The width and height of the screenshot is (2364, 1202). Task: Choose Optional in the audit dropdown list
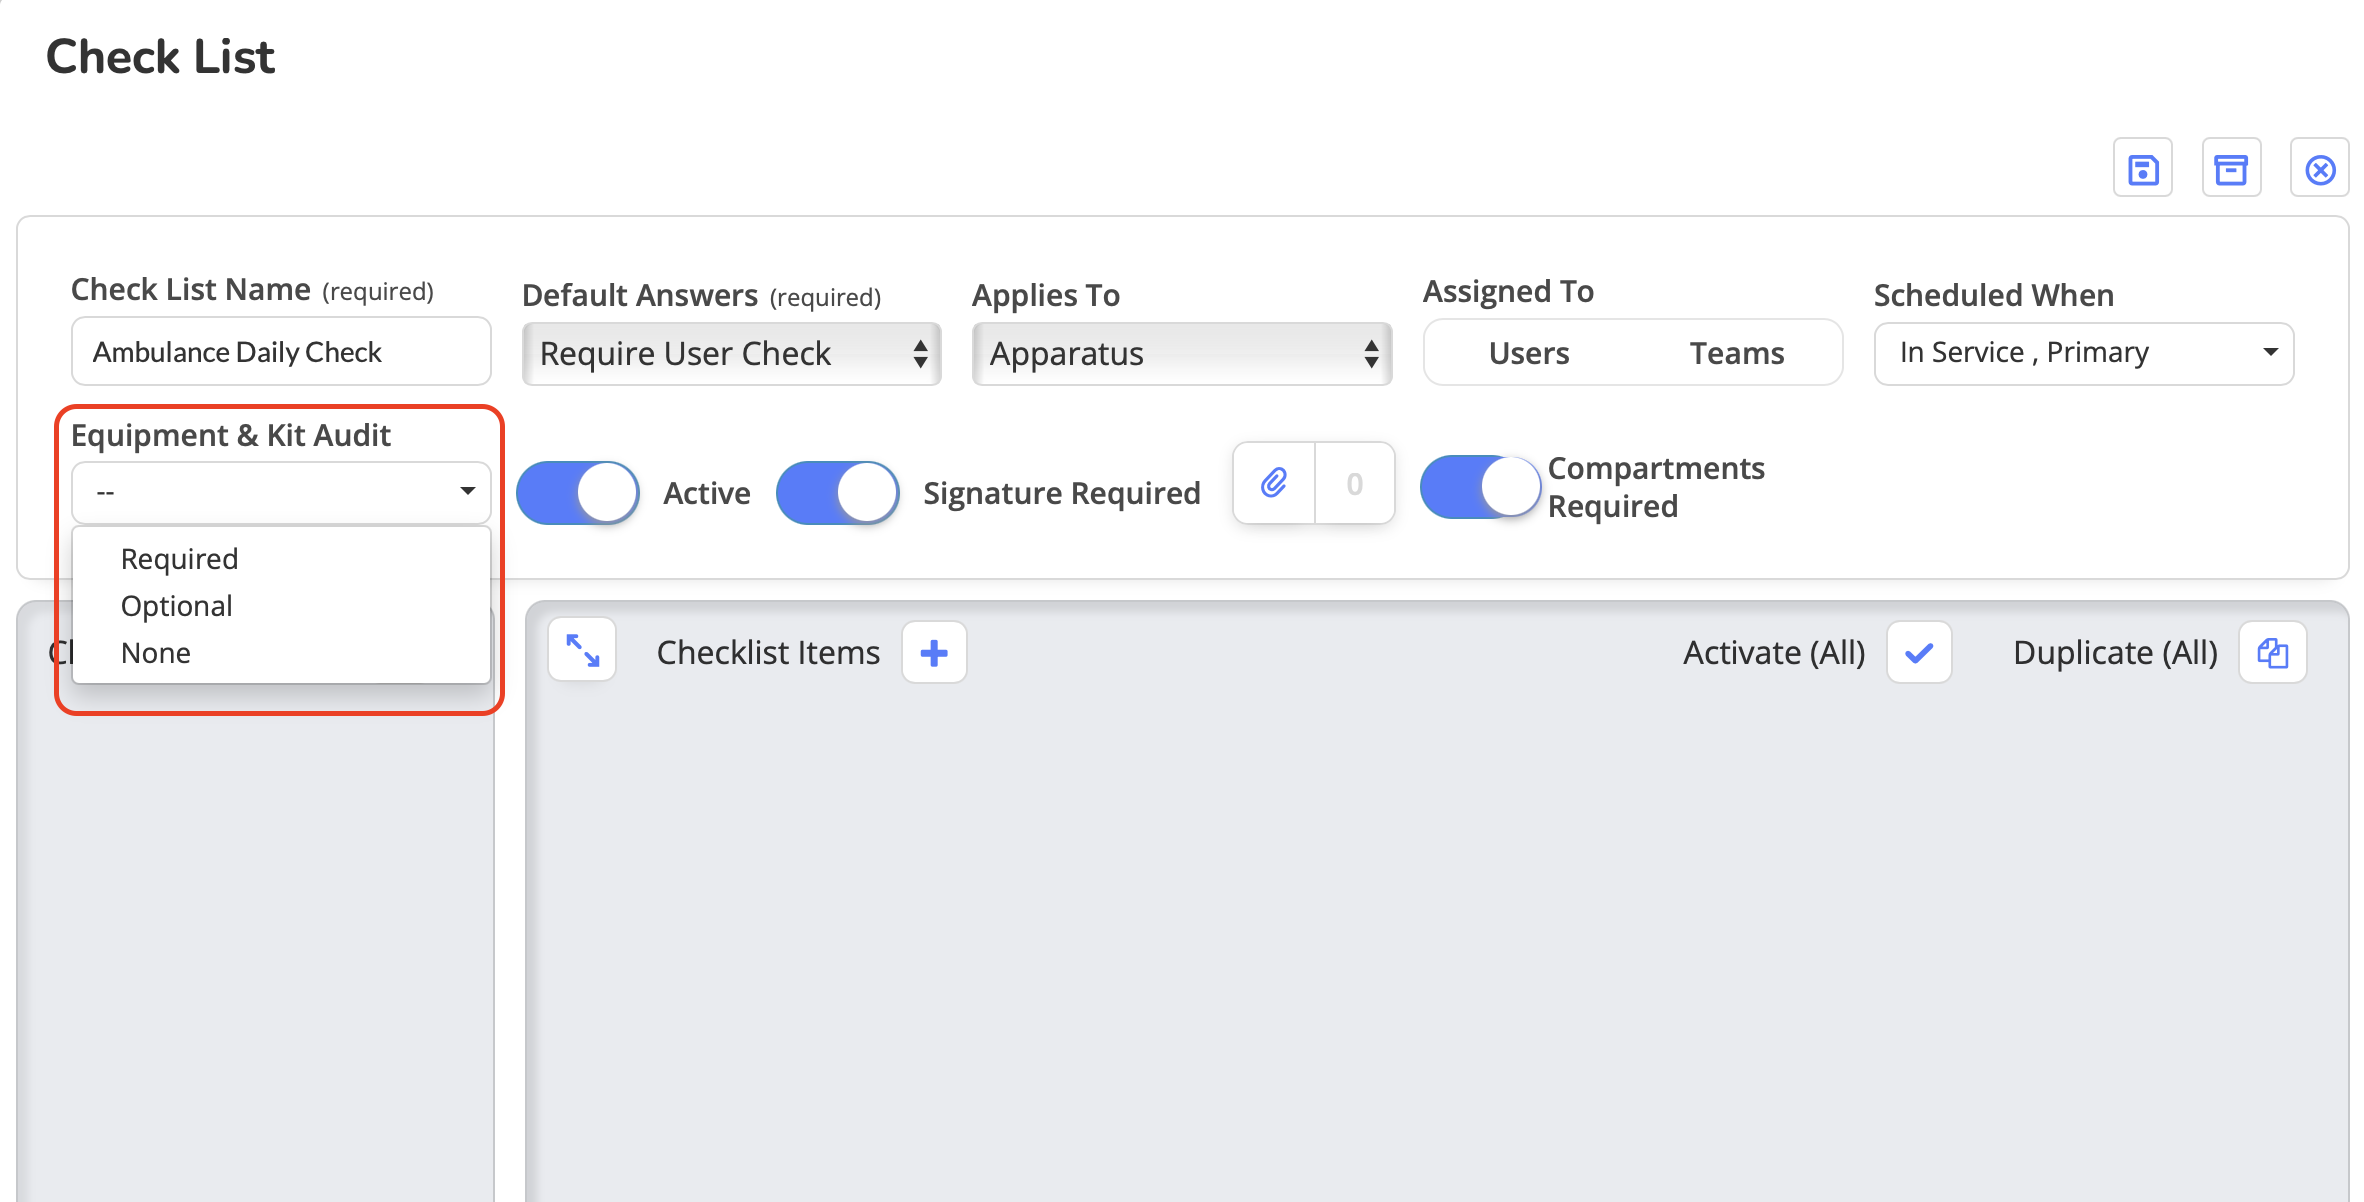[x=177, y=606]
